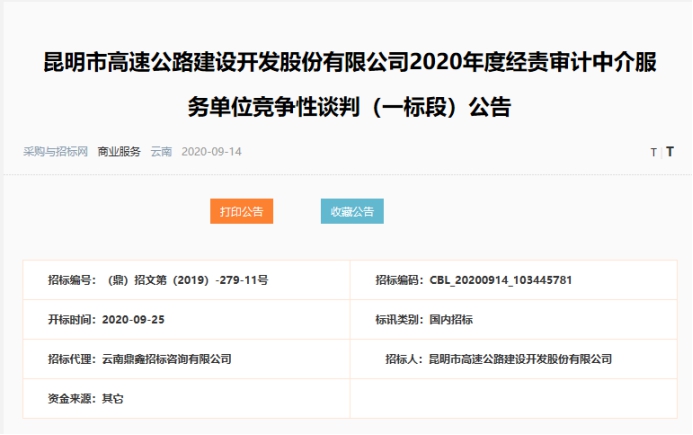
Task: Click the orange 打印公告 button
Action: click(241, 212)
